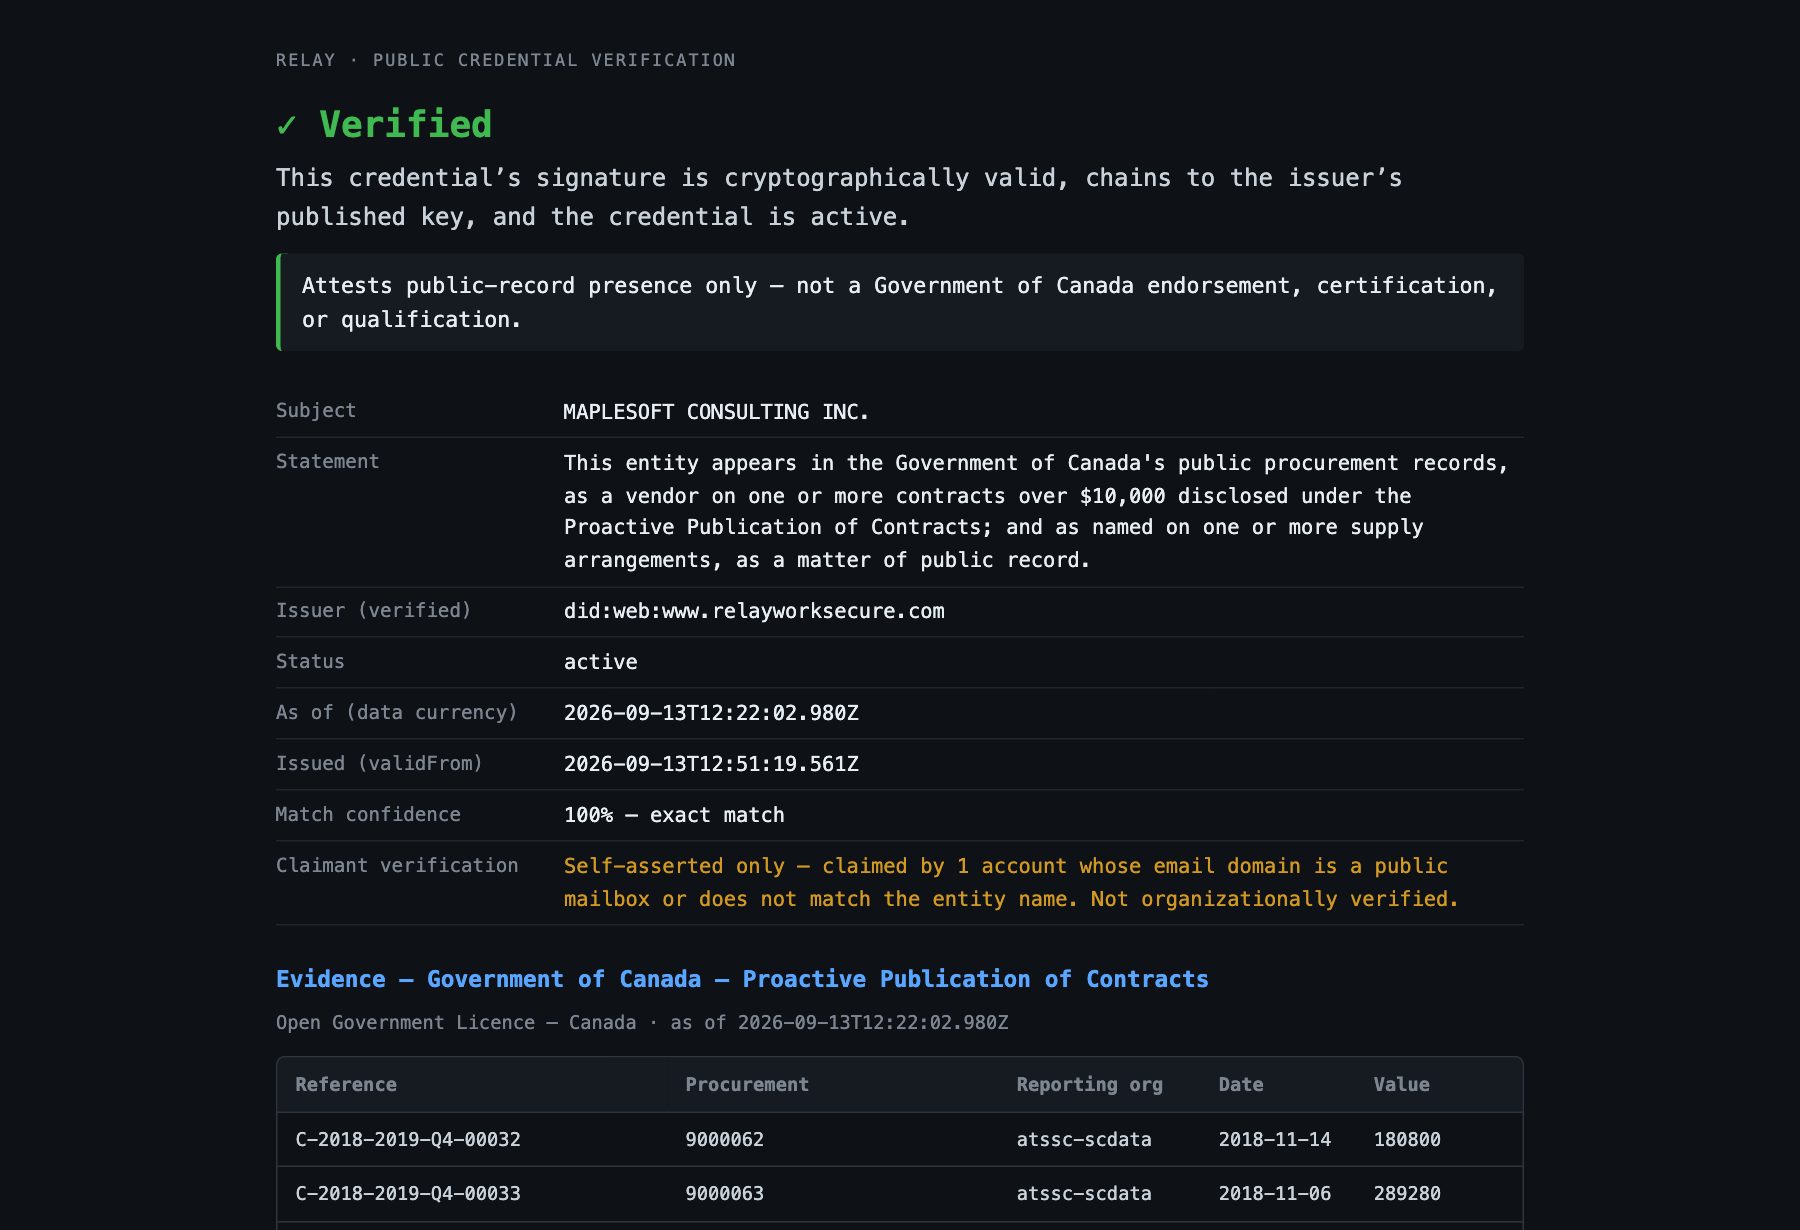Click the Date column header
1800x1230 pixels.
[1241, 1084]
